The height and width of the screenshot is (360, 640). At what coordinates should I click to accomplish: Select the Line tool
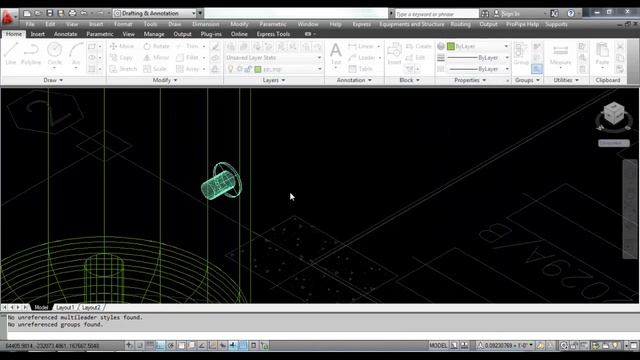pyautogui.click(x=11, y=54)
